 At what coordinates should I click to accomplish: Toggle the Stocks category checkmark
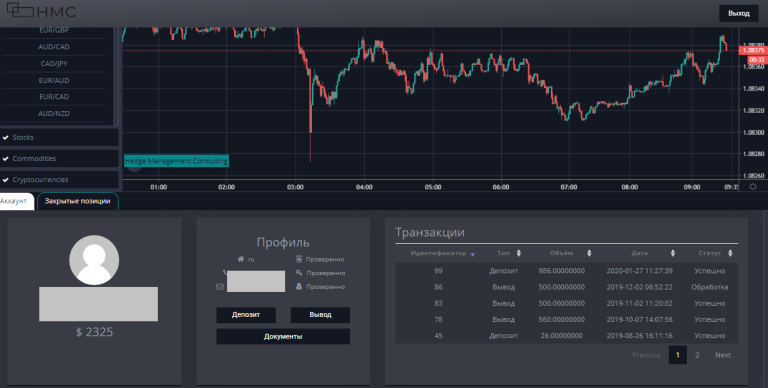pyautogui.click(x=6, y=138)
